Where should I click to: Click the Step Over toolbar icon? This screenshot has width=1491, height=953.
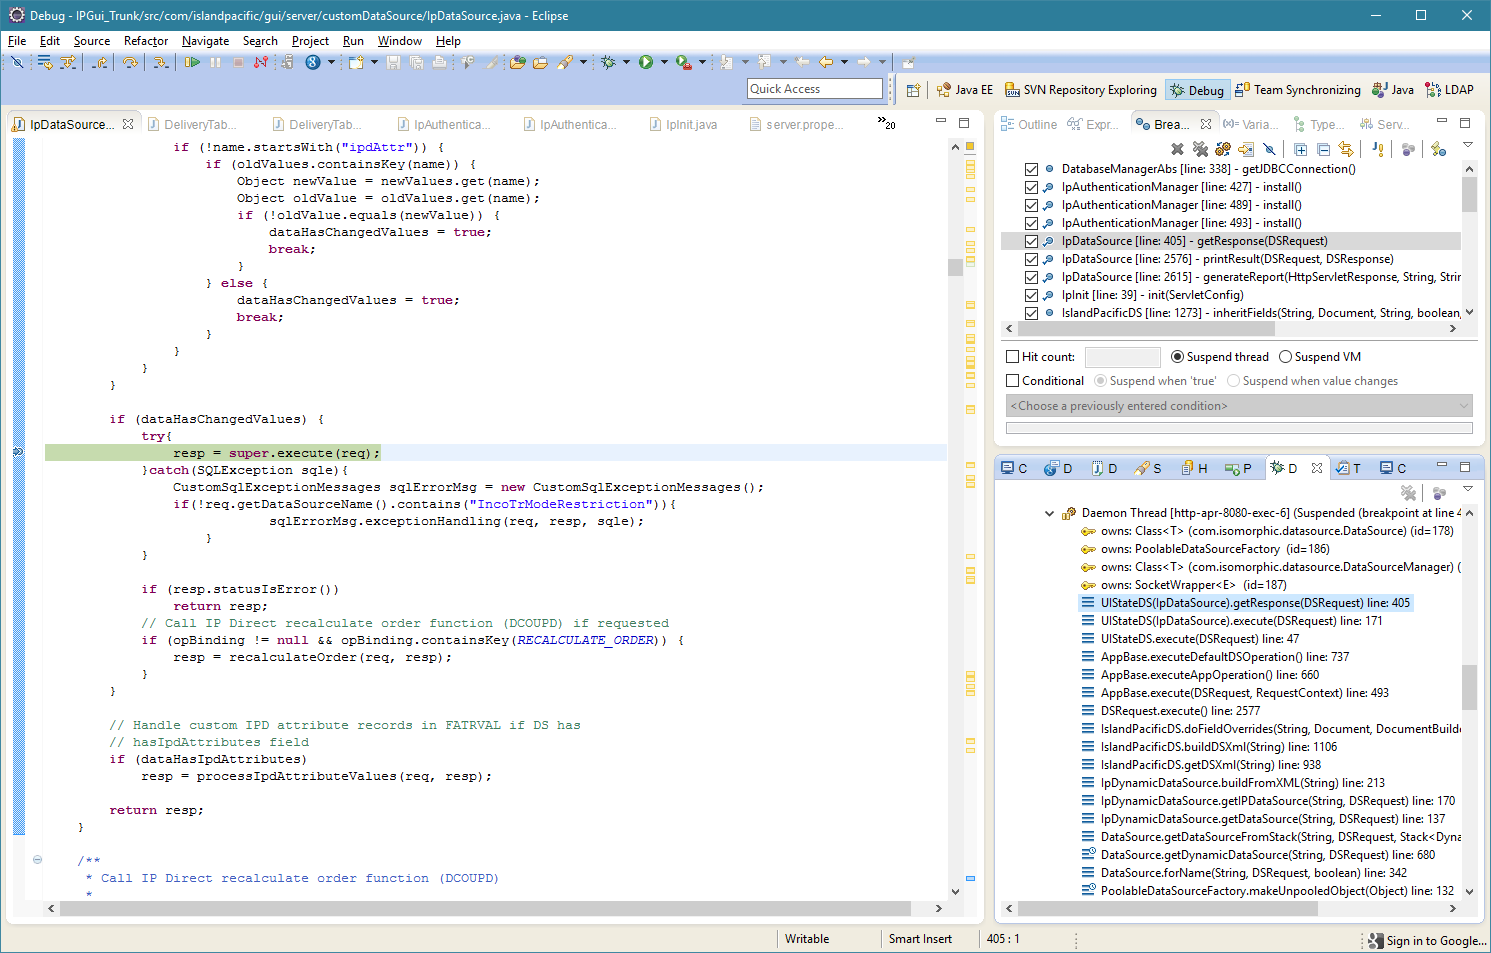point(130,62)
